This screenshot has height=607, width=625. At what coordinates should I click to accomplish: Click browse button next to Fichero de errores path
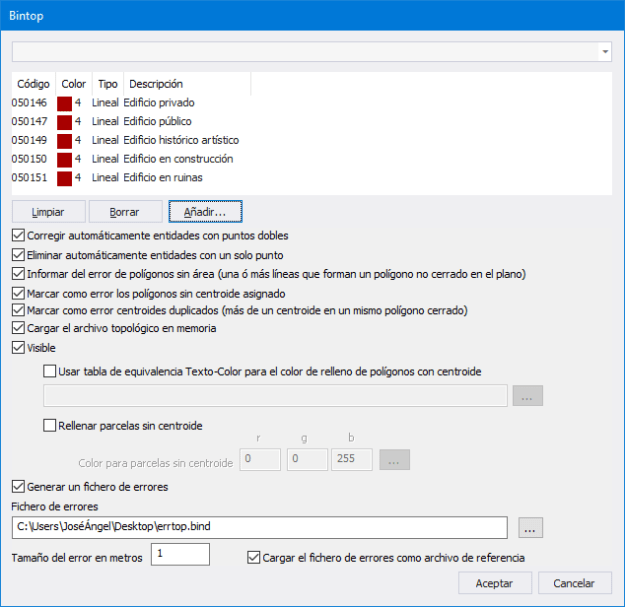point(531,527)
